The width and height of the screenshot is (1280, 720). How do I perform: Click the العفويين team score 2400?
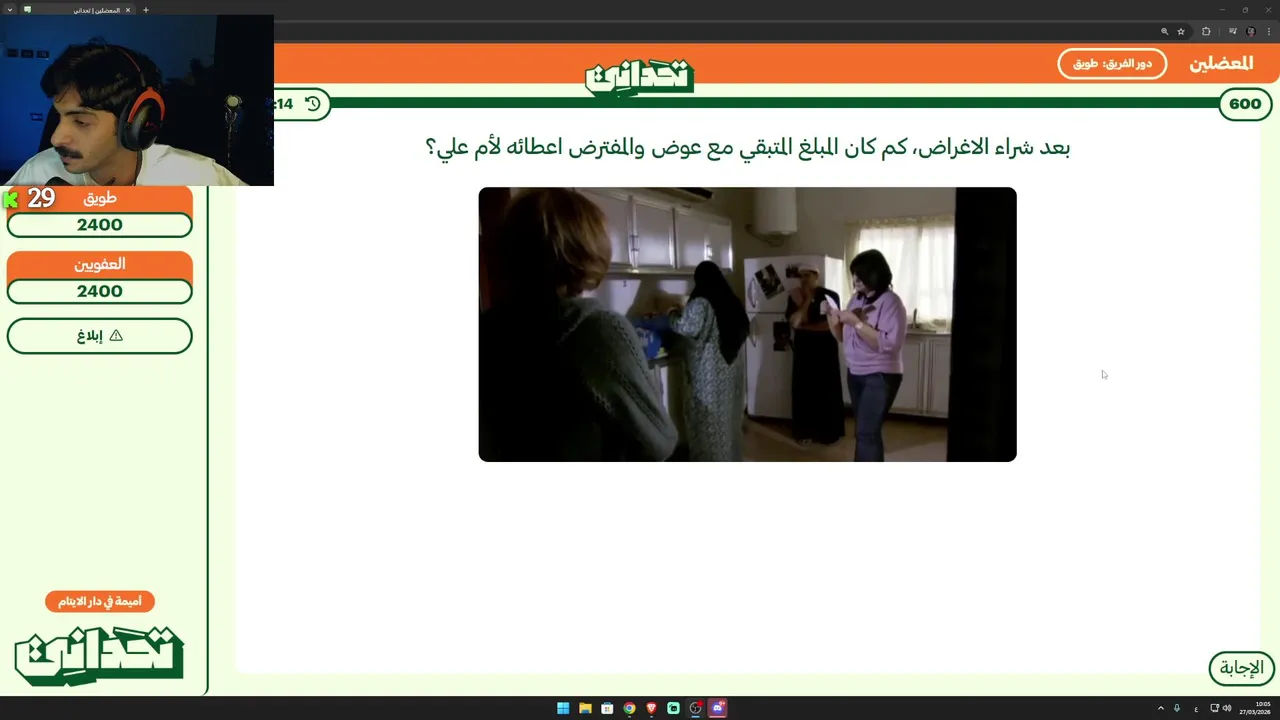click(99, 292)
